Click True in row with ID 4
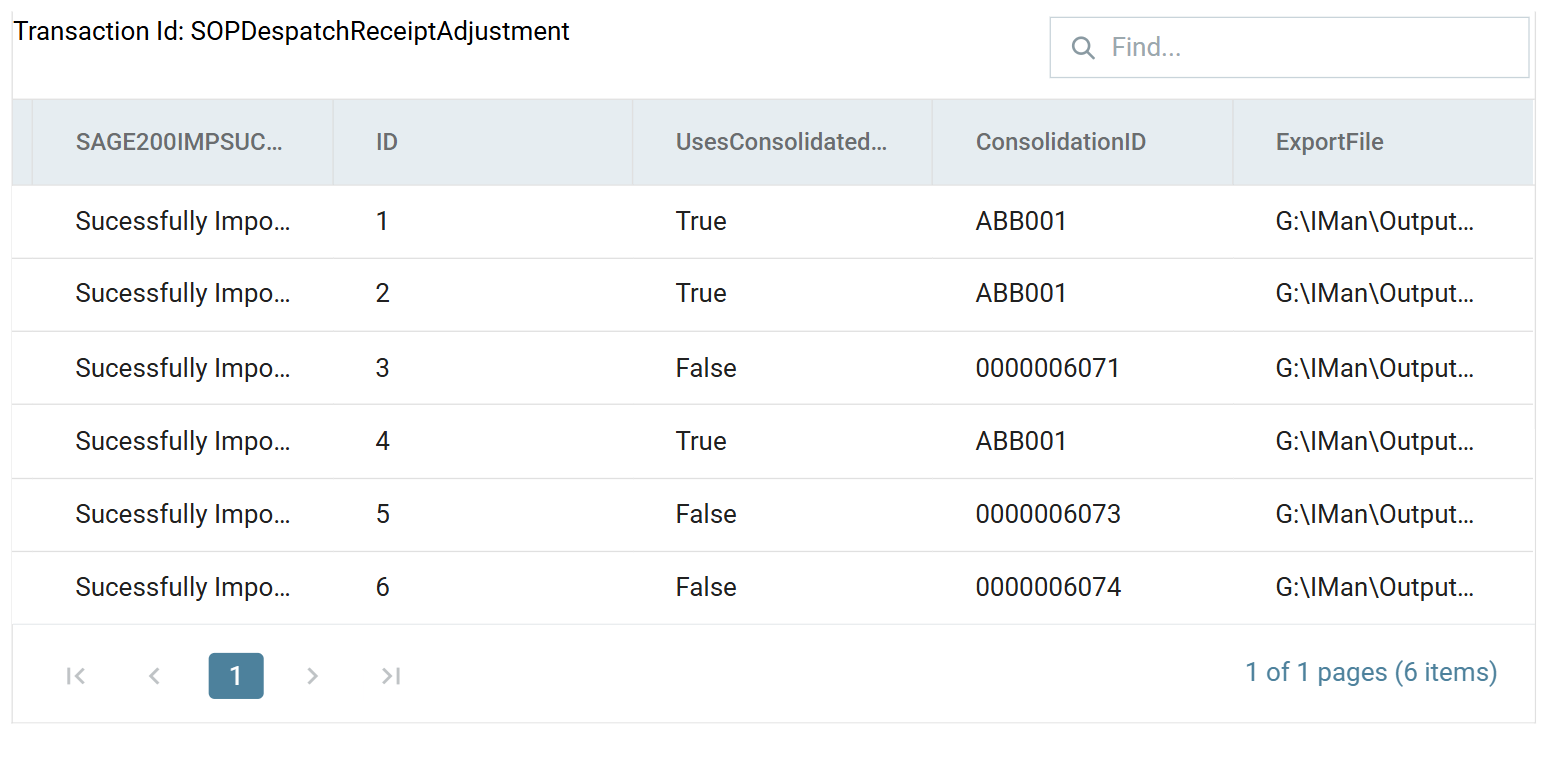1546x764 pixels. click(x=701, y=441)
